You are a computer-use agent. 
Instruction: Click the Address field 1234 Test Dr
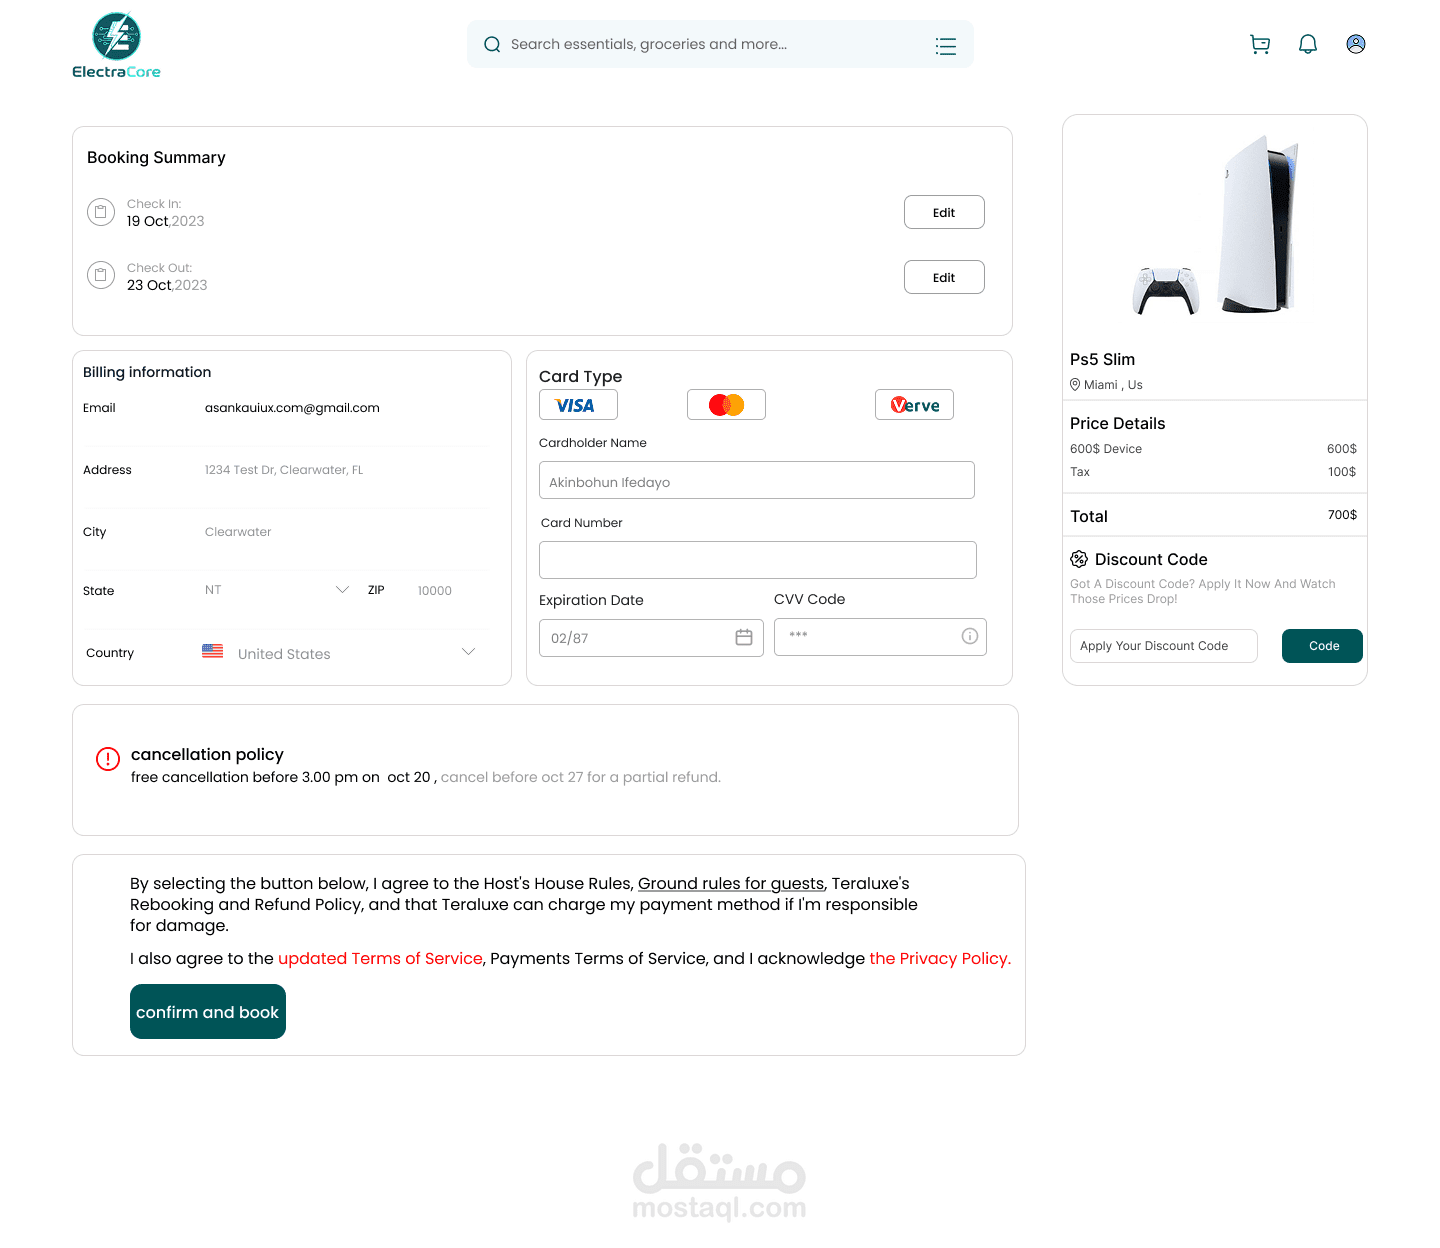(284, 470)
